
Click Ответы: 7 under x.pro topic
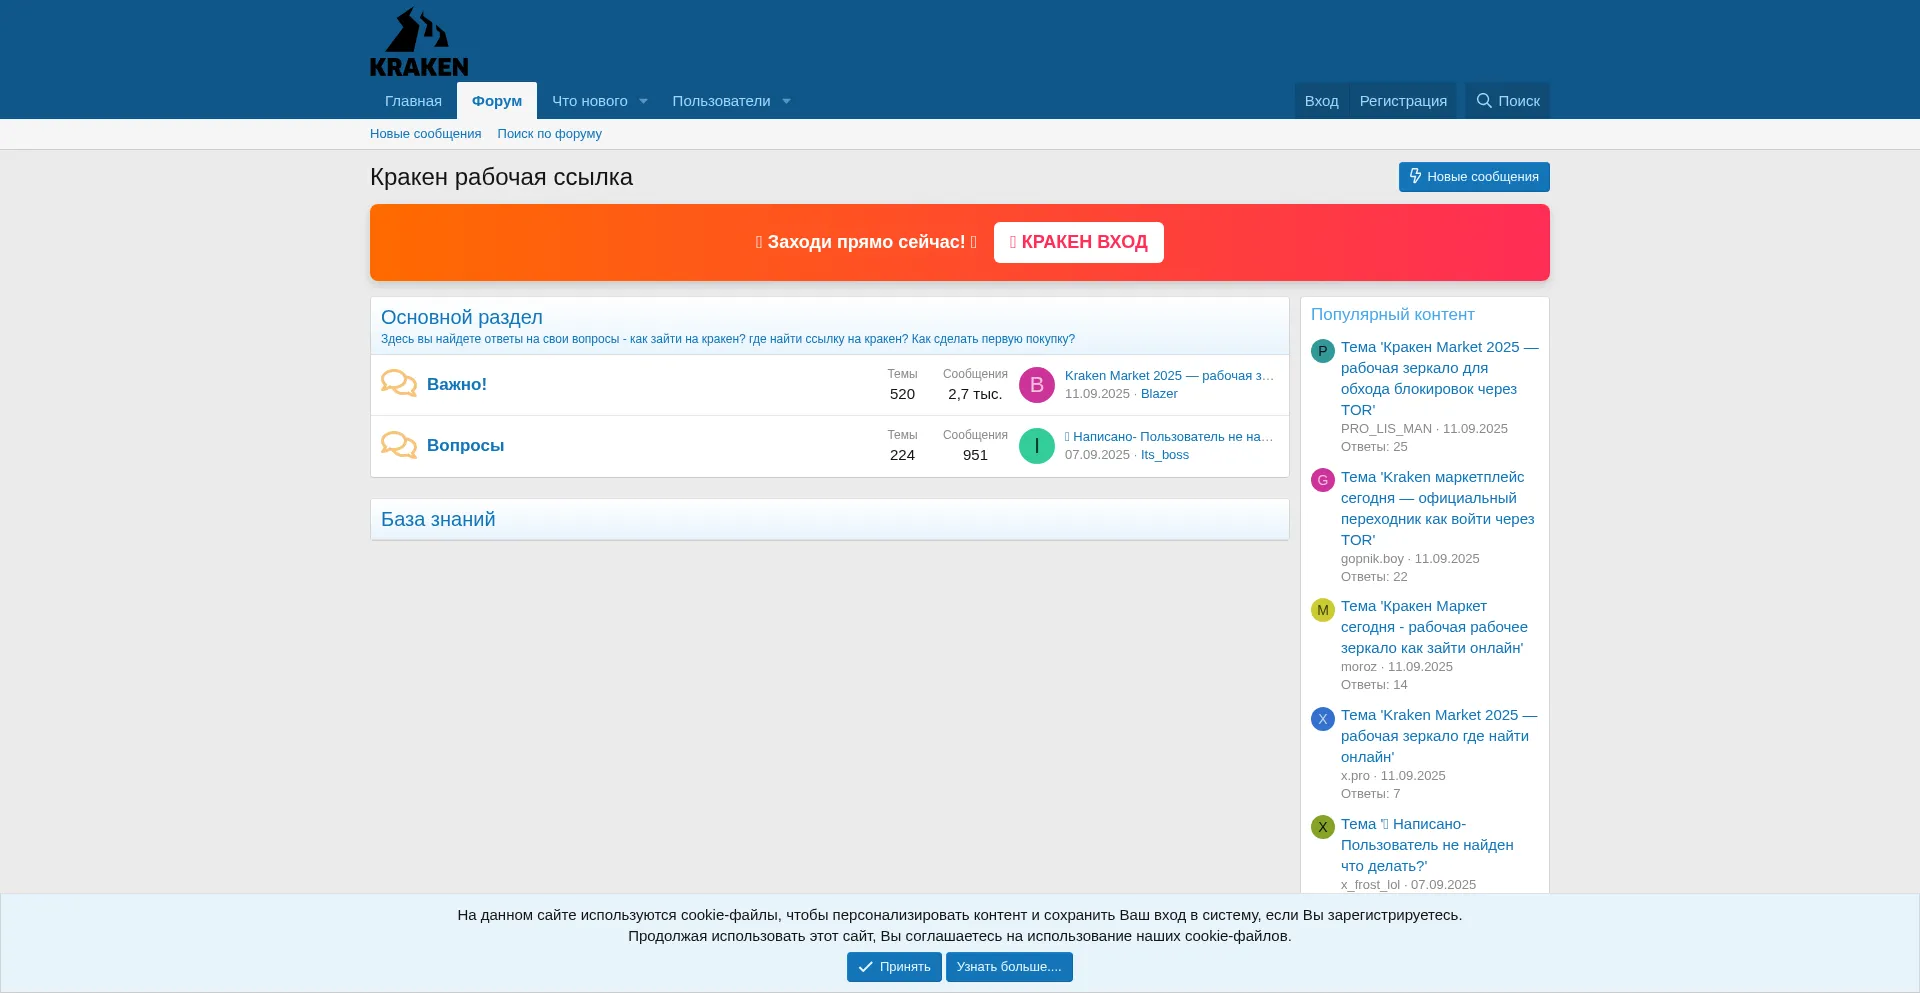point(1370,794)
